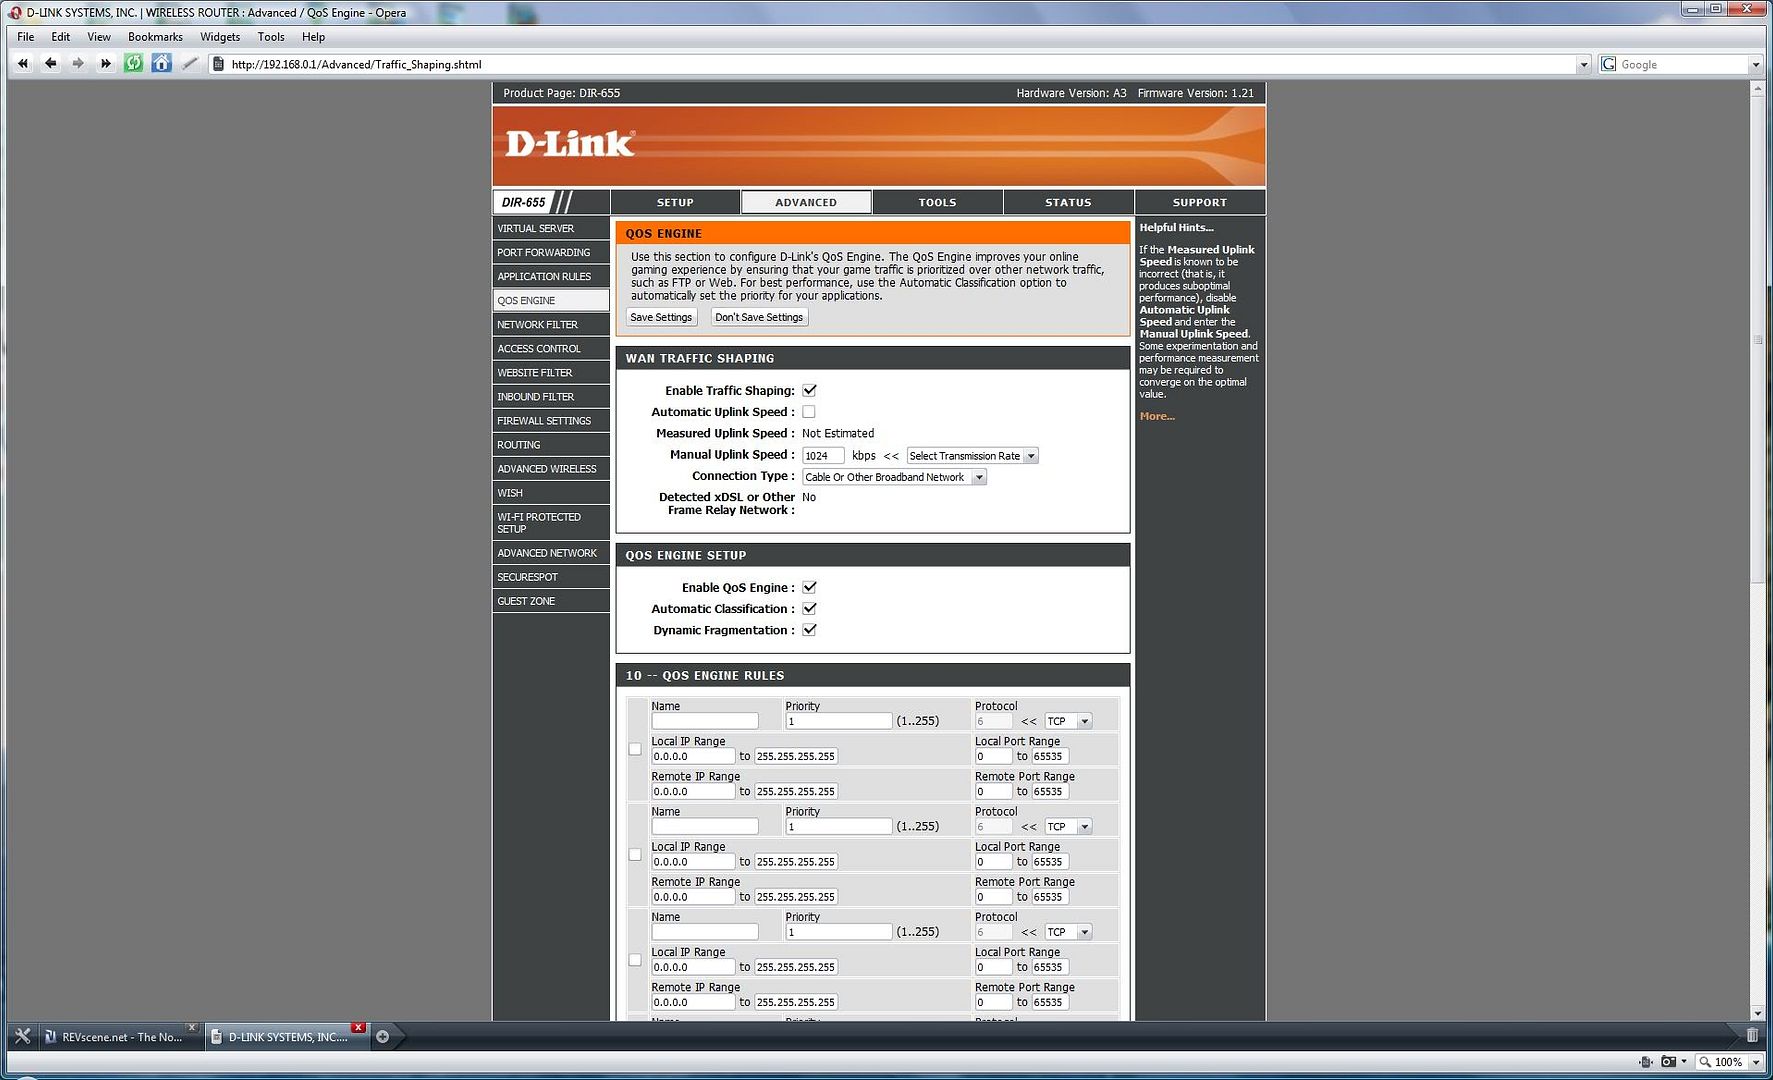This screenshot has width=1773, height=1080.
Task: Open search engine dropdown arrow
Action: point(1755,65)
